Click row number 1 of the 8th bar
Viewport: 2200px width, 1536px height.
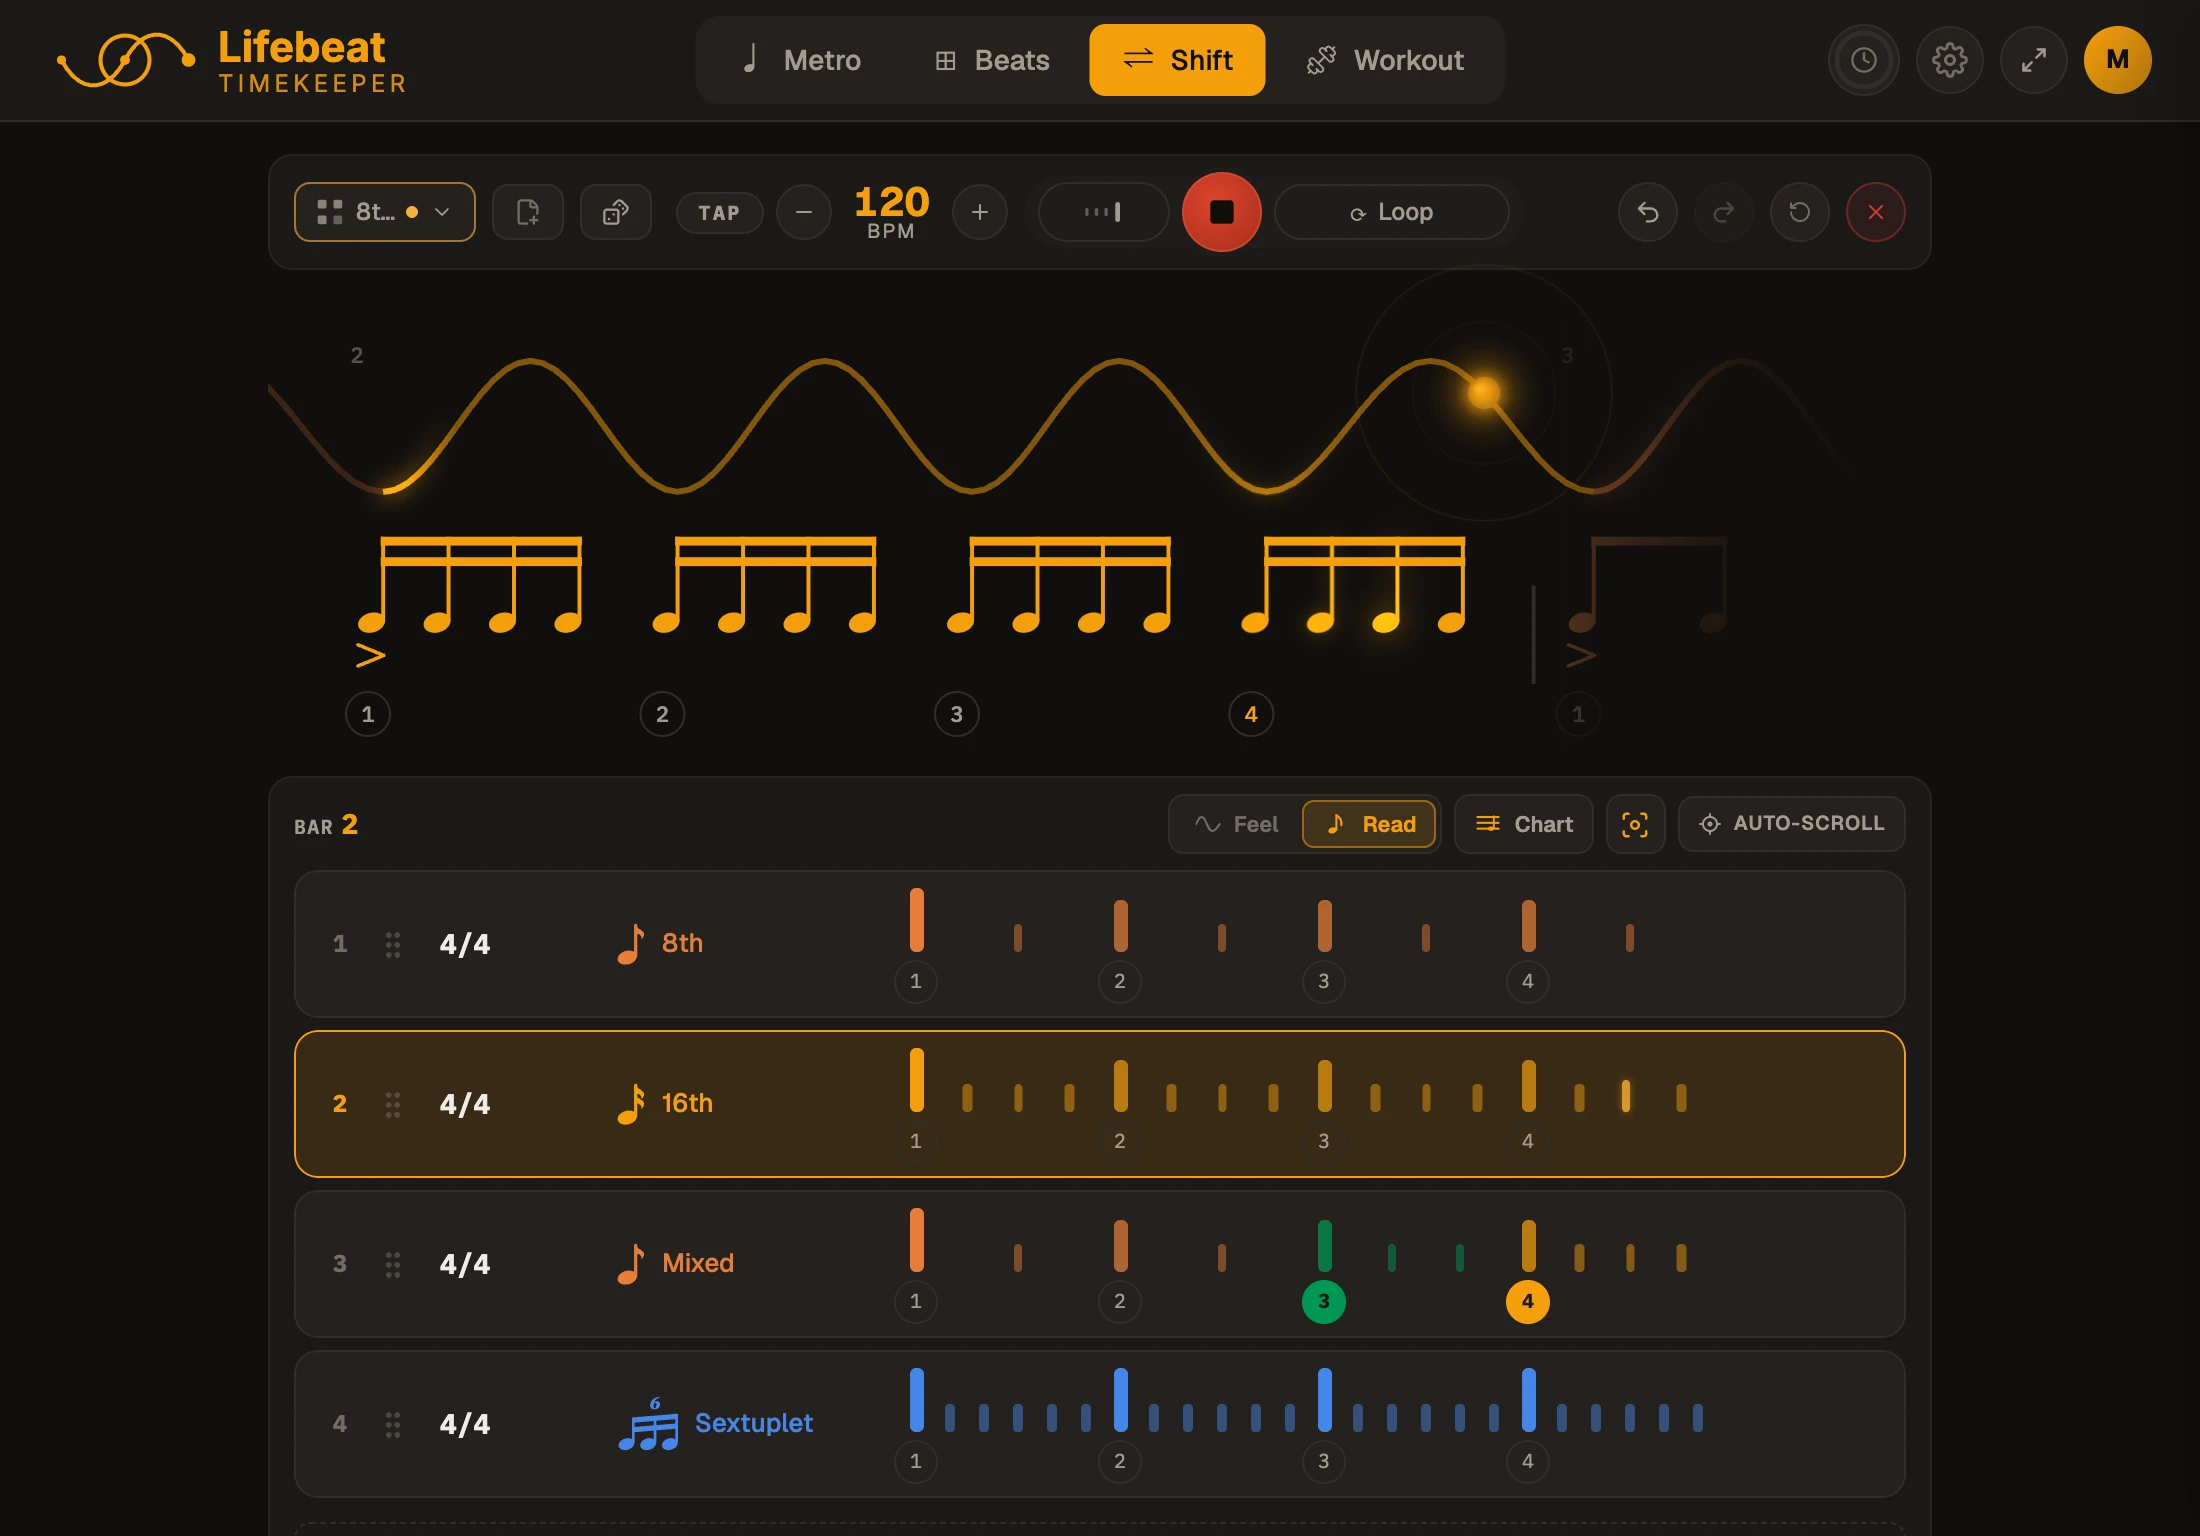click(340, 944)
